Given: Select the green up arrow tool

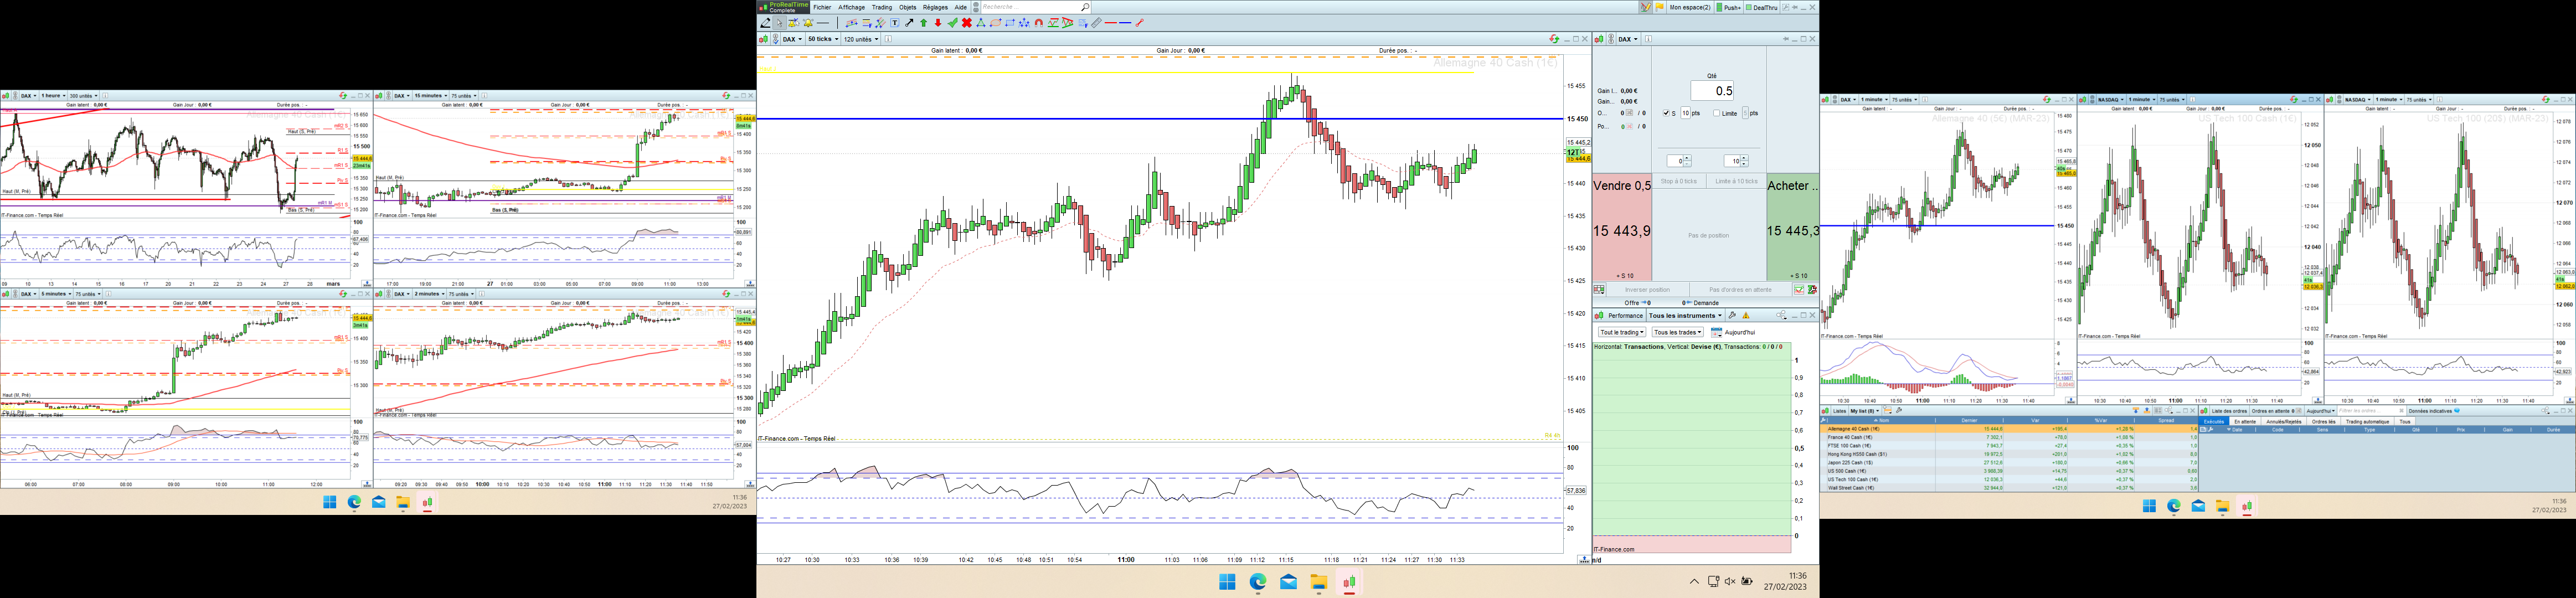Looking at the screenshot, I should 924,23.
